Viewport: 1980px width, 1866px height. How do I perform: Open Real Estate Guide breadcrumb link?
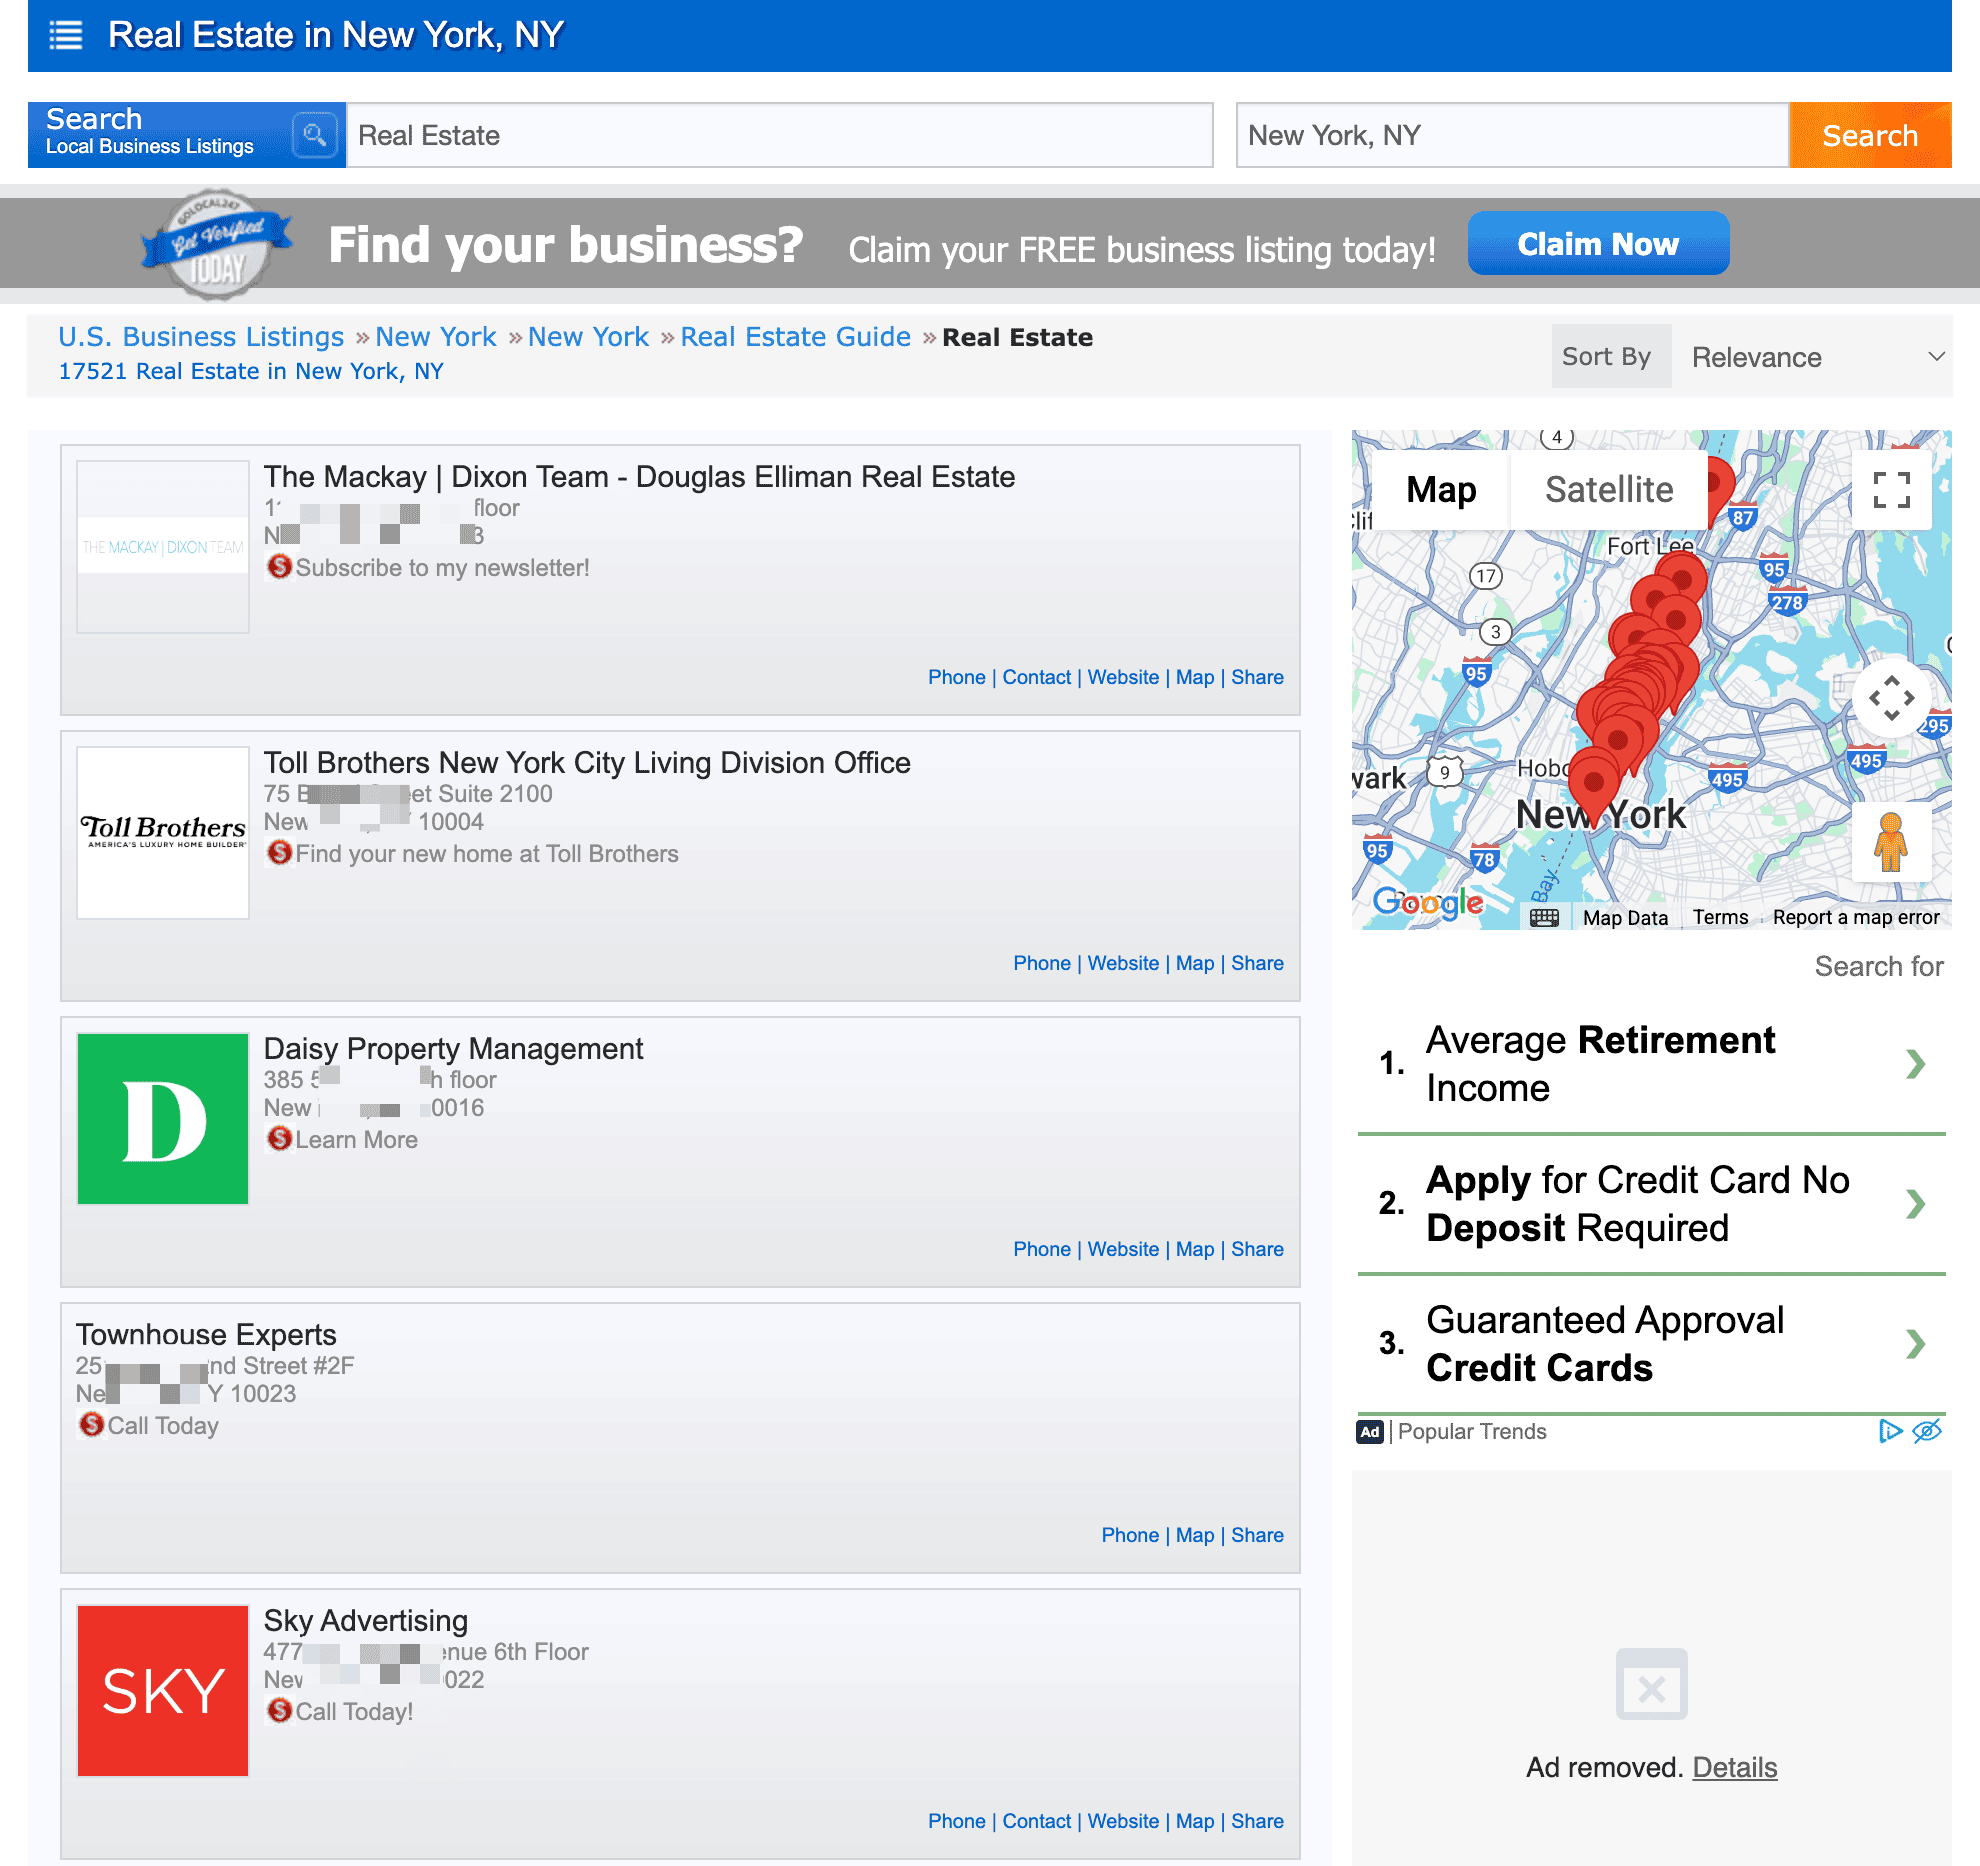pos(795,337)
